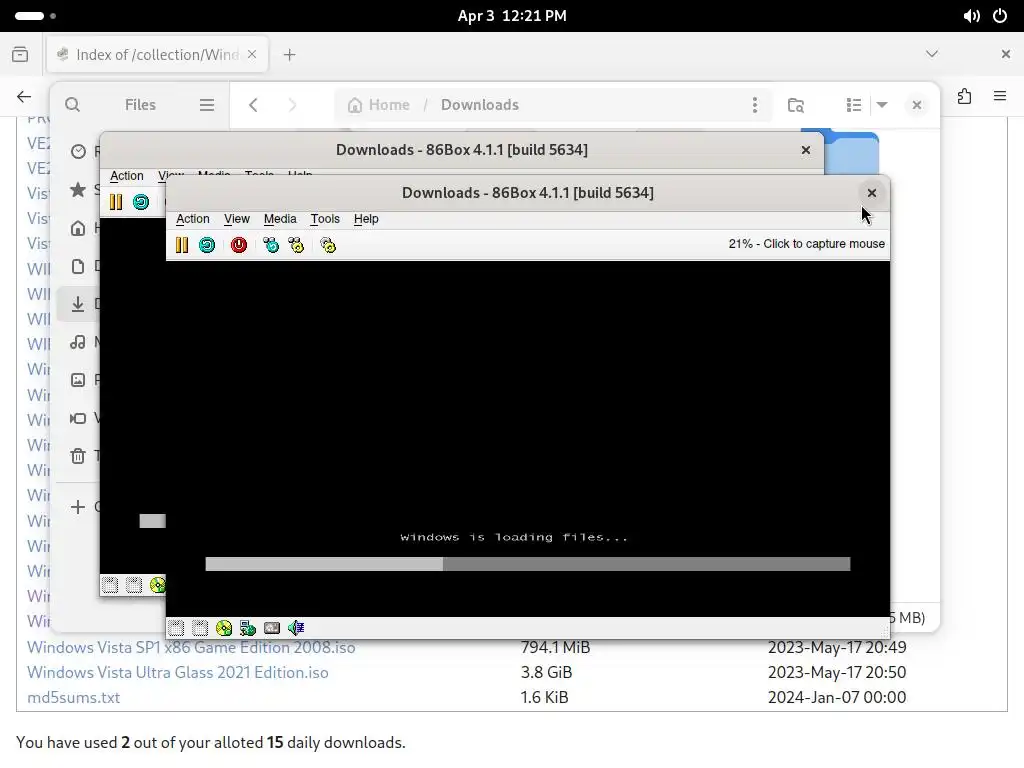Viewport: 1024px width, 768px height.
Task: Click CD-ROM disc icon in front status bar
Action: [x=224, y=628]
